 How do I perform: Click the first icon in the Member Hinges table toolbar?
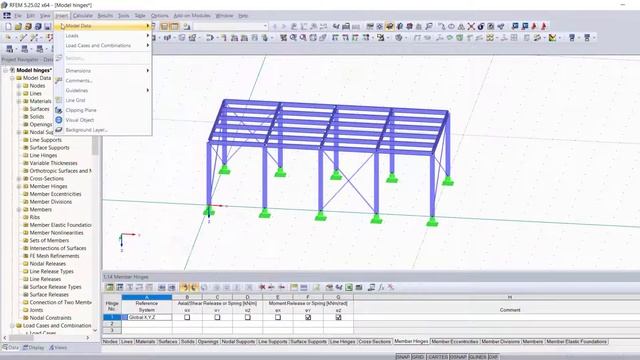pos(109,287)
